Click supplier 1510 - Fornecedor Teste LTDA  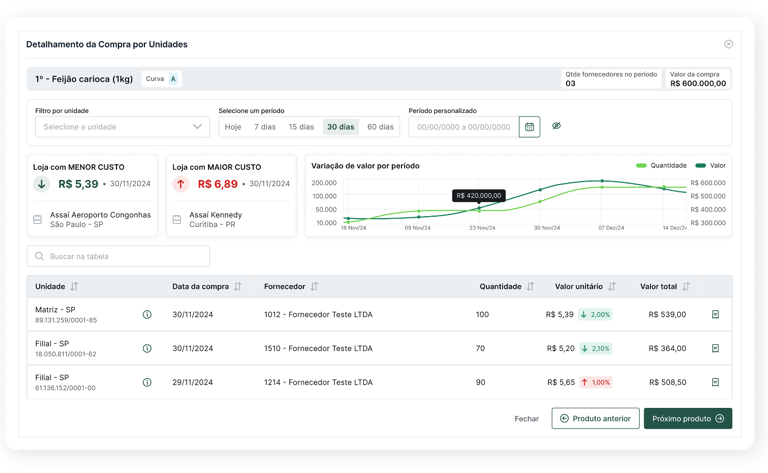pyautogui.click(x=318, y=348)
